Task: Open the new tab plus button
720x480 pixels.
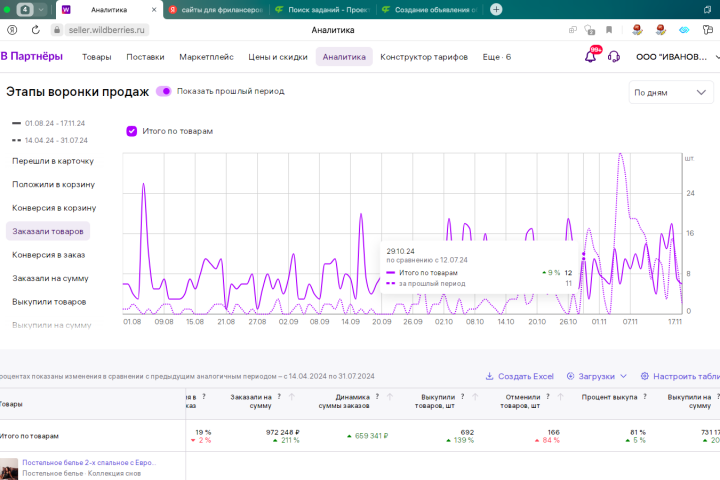Action: (496, 9)
